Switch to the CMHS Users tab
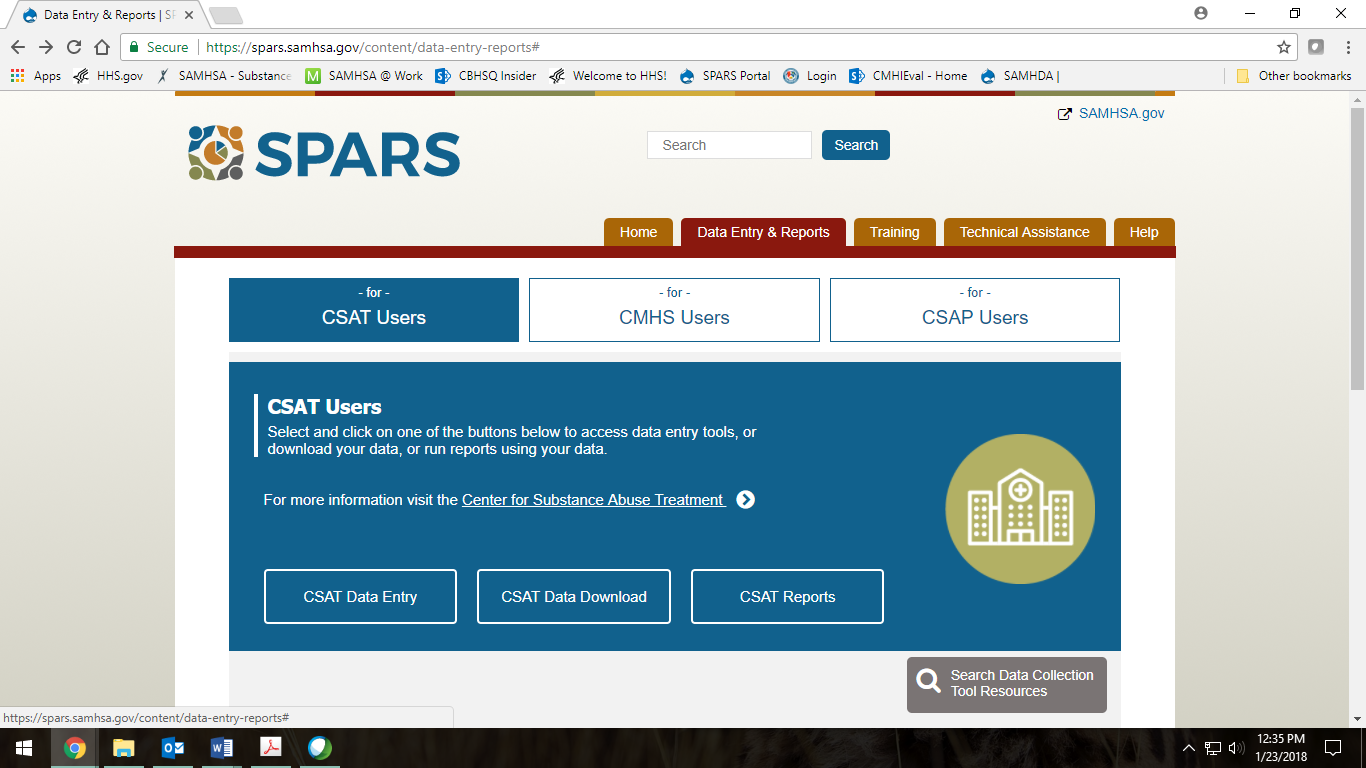This screenshot has width=1366, height=768. (x=674, y=310)
